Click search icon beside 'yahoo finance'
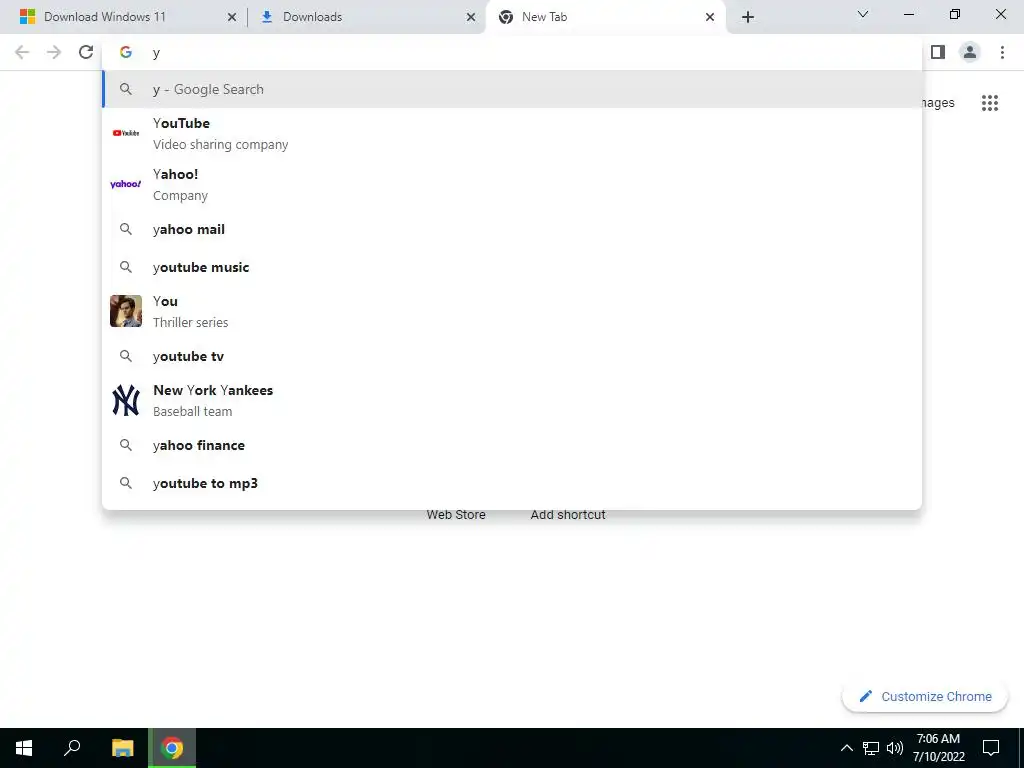The image size is (1024, 768). pyautogui.click(x=126, y=445)
